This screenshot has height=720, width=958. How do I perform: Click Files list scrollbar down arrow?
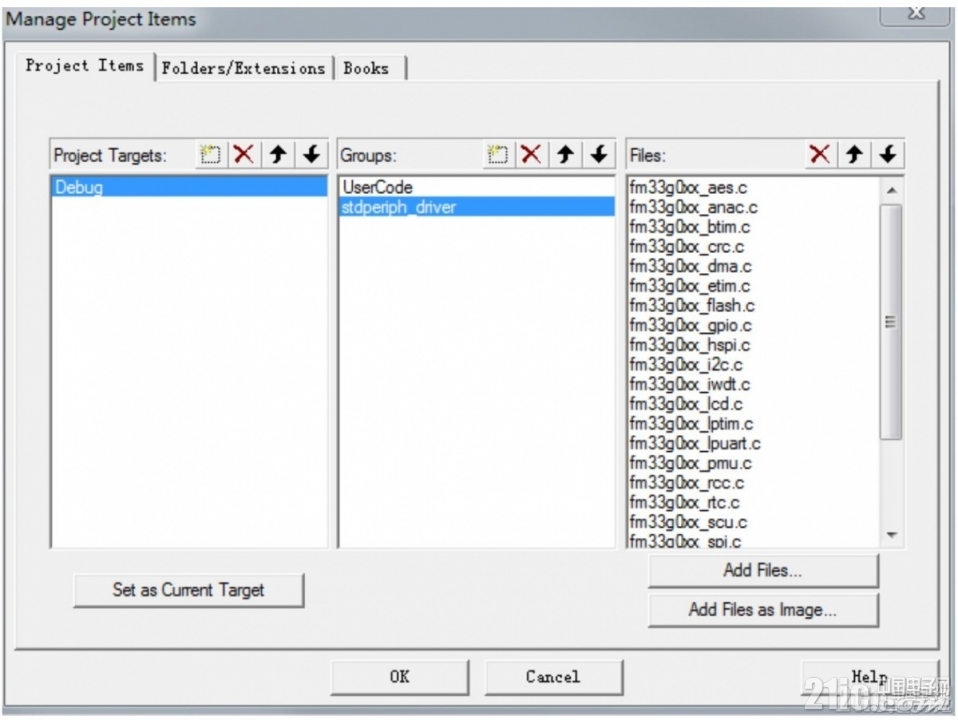click(x=891, y=535)
